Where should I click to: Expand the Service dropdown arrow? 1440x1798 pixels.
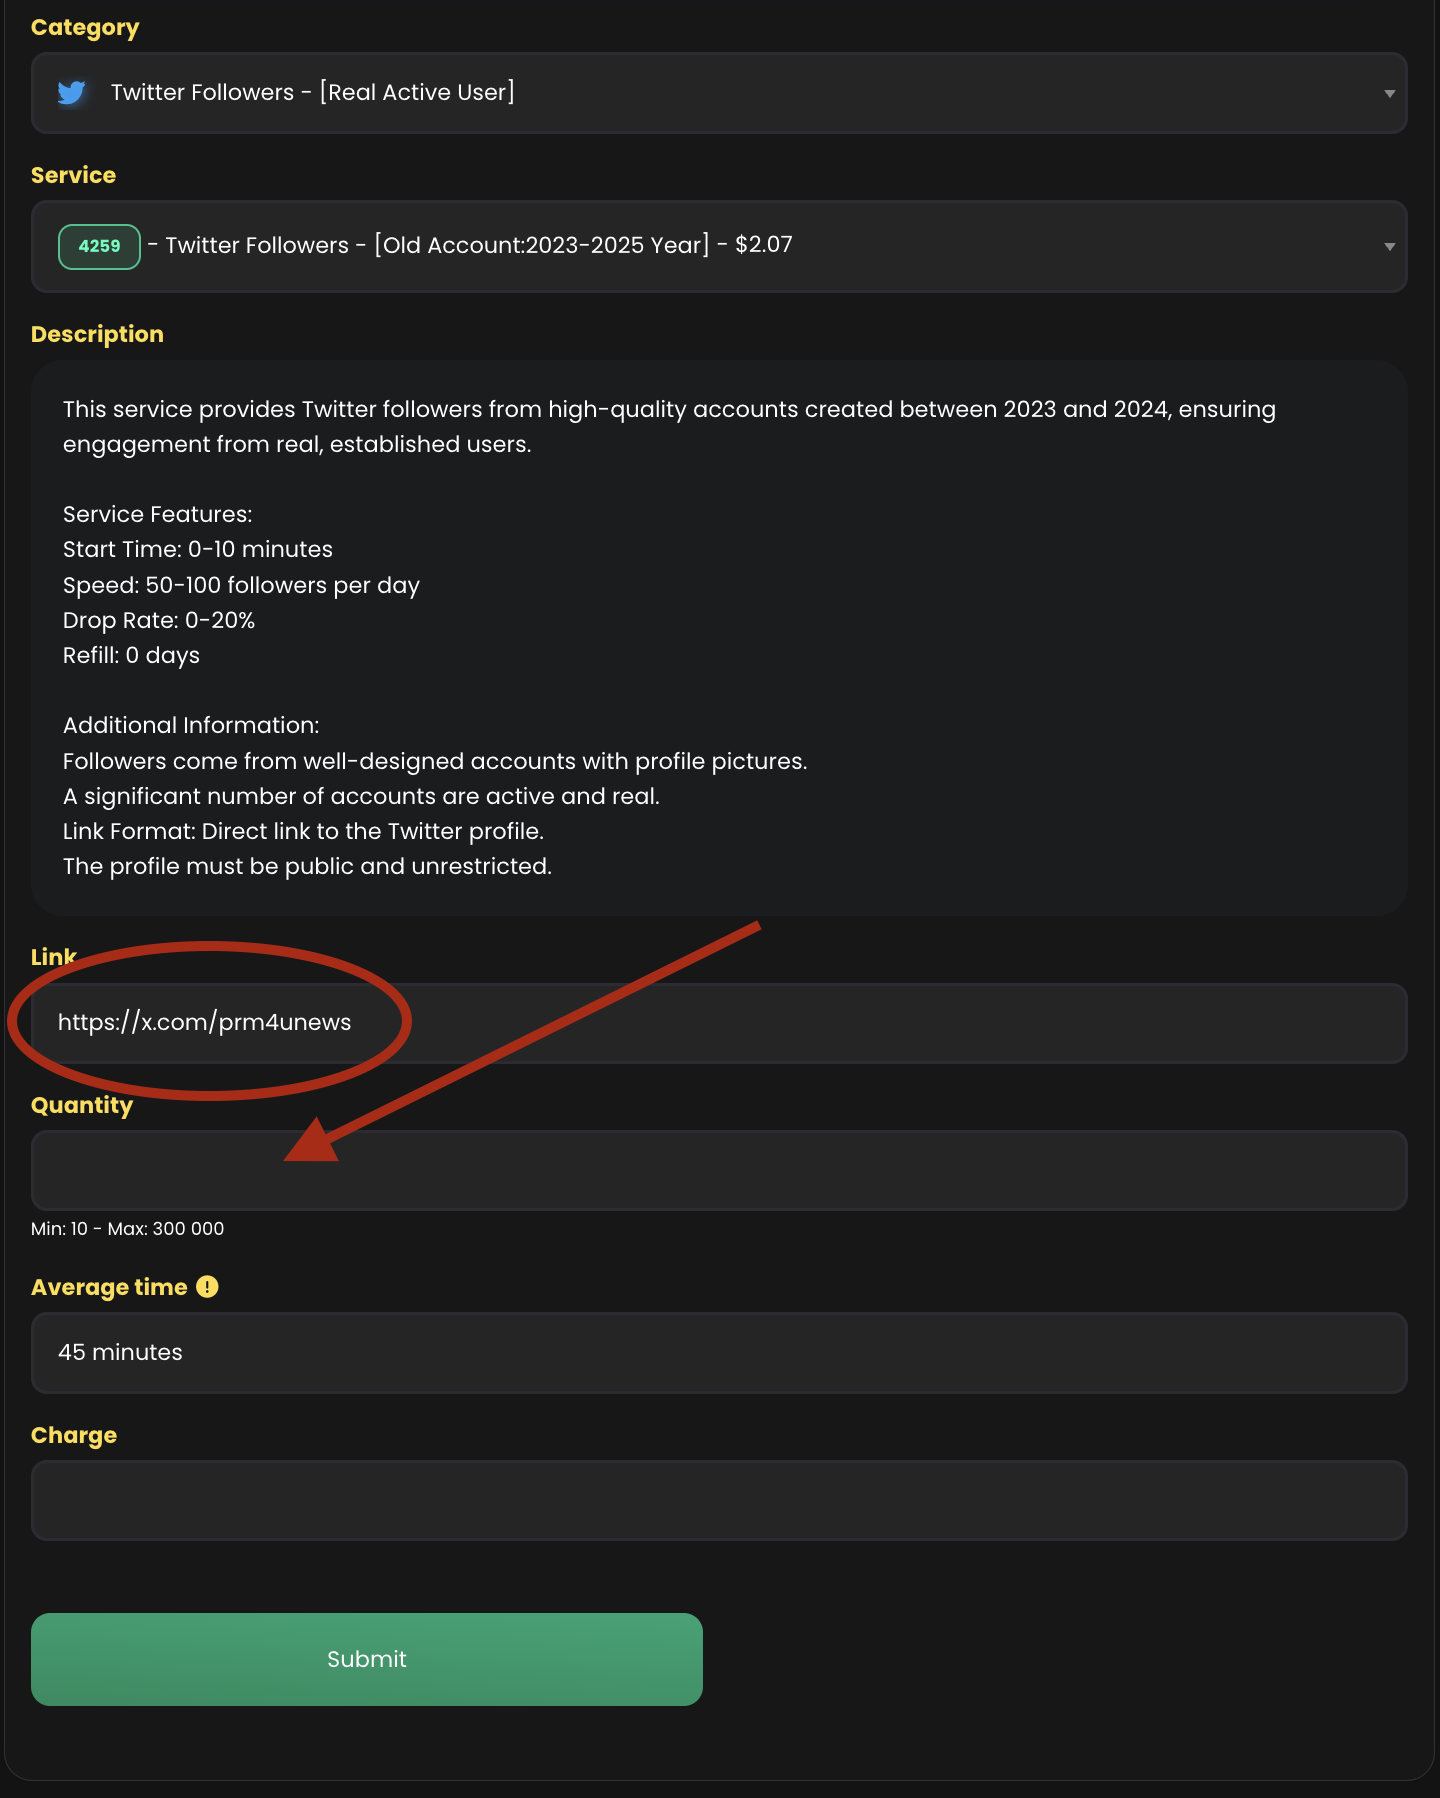(1389, 246)
